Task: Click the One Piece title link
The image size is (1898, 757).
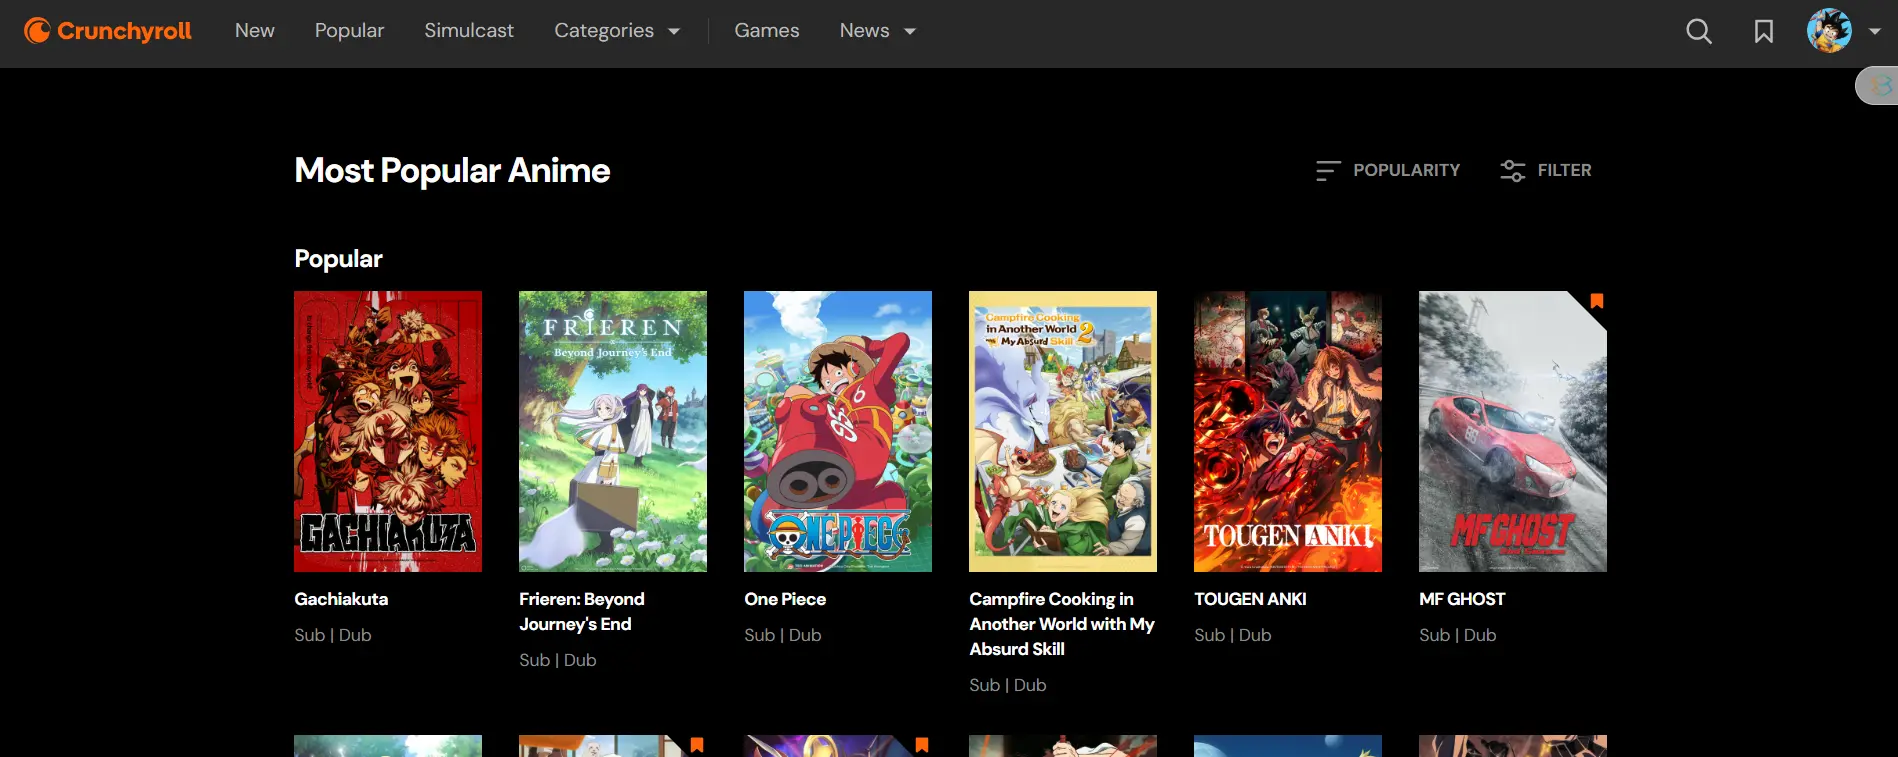Action: [785, 599]
